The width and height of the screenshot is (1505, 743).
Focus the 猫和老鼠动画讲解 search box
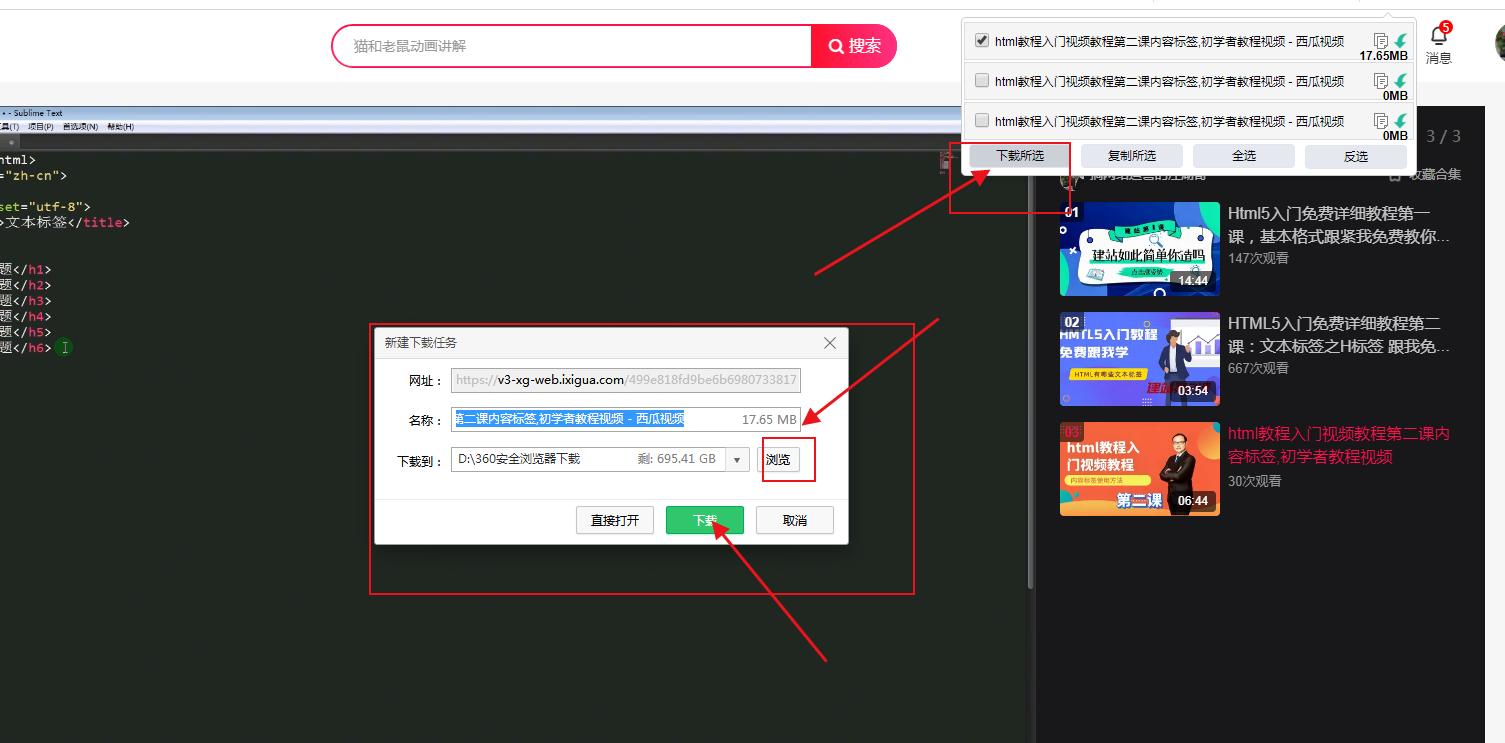(x=572, y=46)
